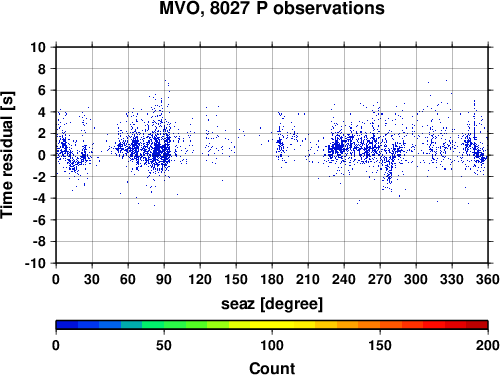Click the plot title 'MVO, 8027 P observations'
The width and height of the screenshot is (500, 375).
[272, 8]
